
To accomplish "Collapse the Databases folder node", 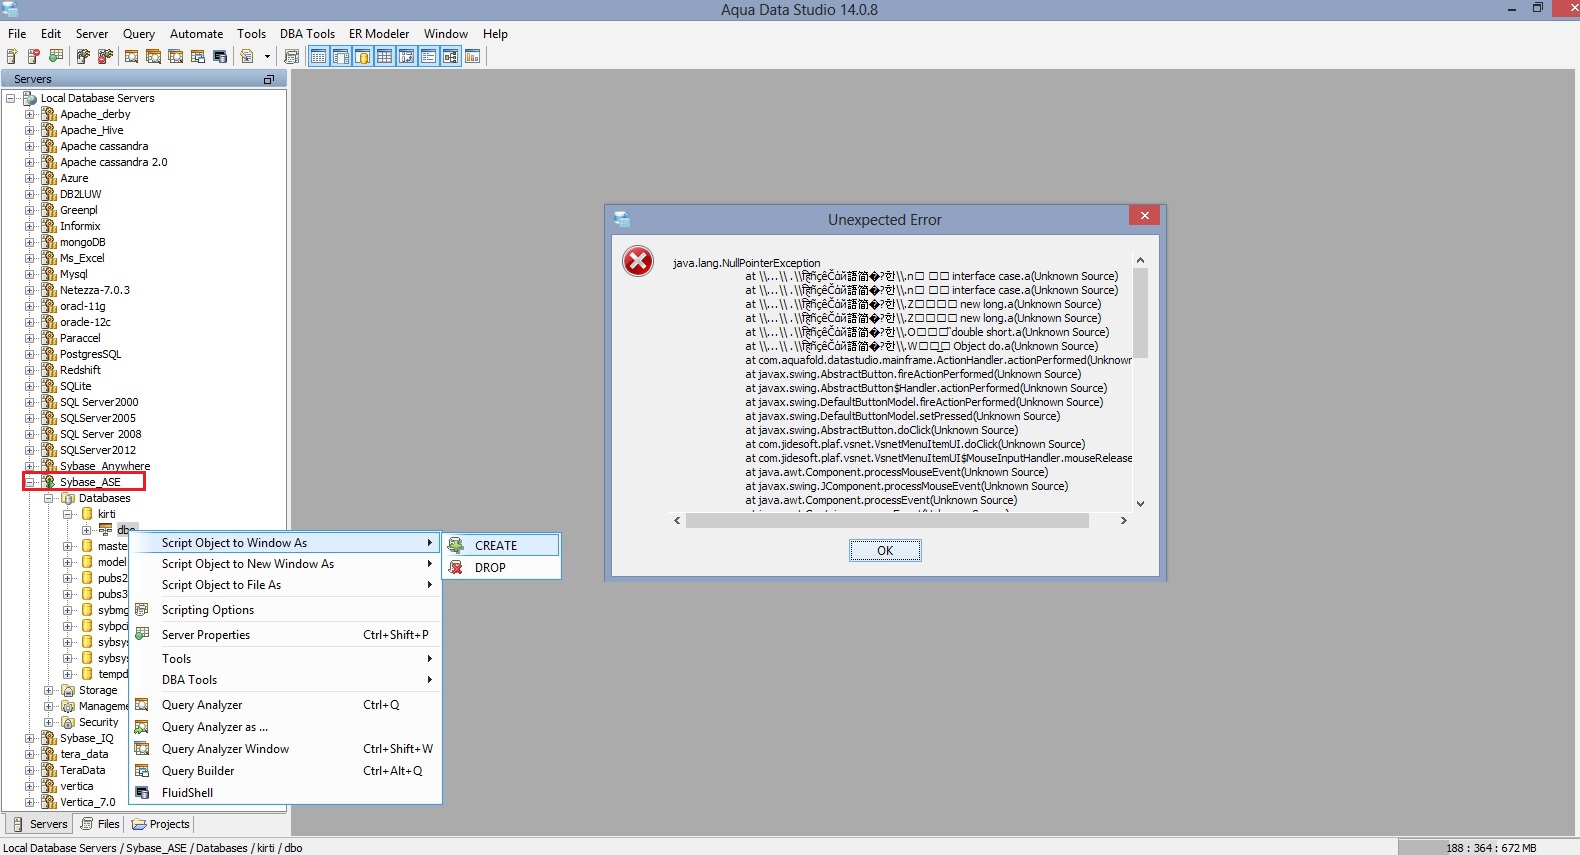I will point(49,498).
